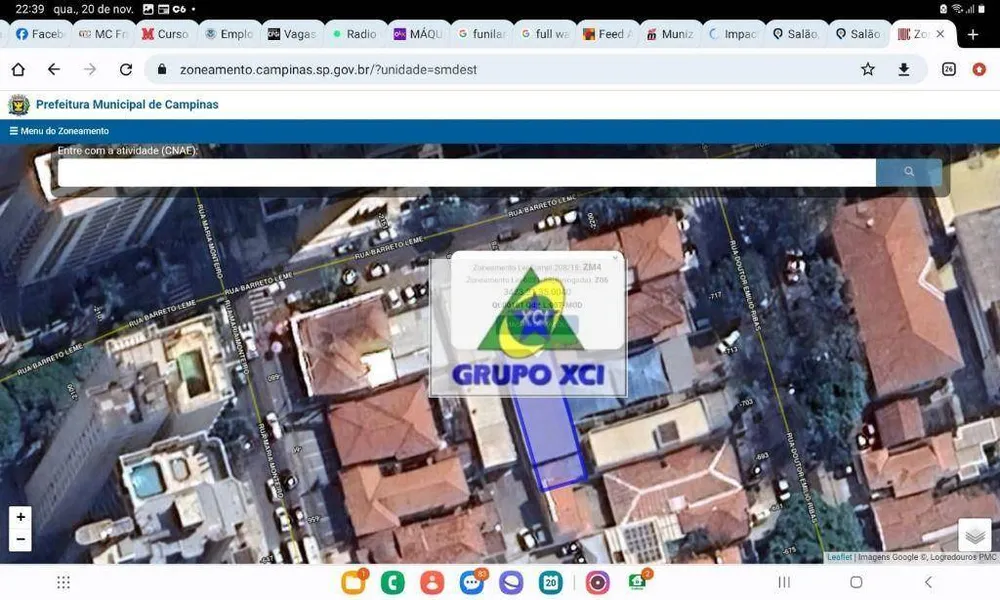This screenshot has width=1000, height=600.
Task: Go to browser home page icon
Action: pyautogui.click(x=18, y=70)
